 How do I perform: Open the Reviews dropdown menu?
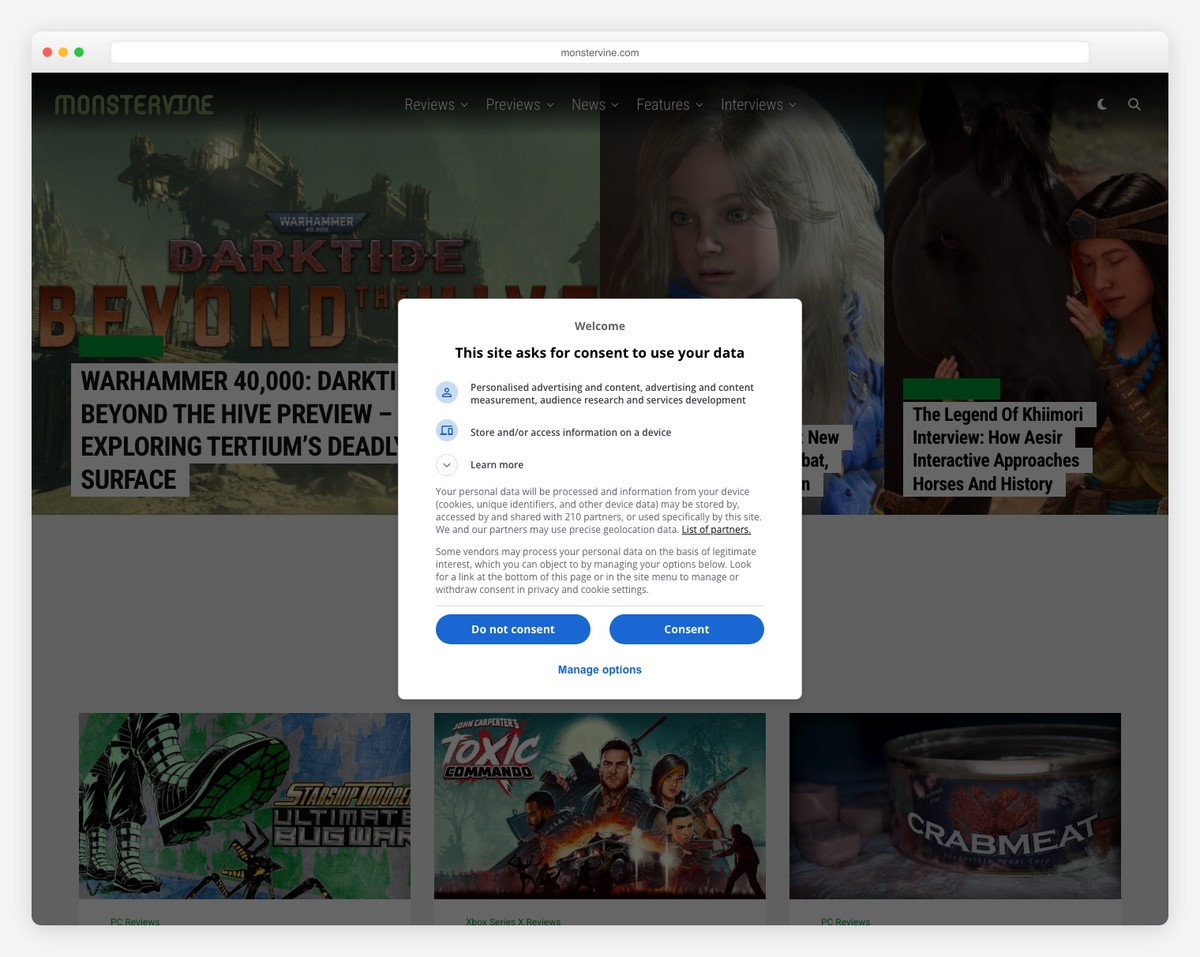(436, 104)
